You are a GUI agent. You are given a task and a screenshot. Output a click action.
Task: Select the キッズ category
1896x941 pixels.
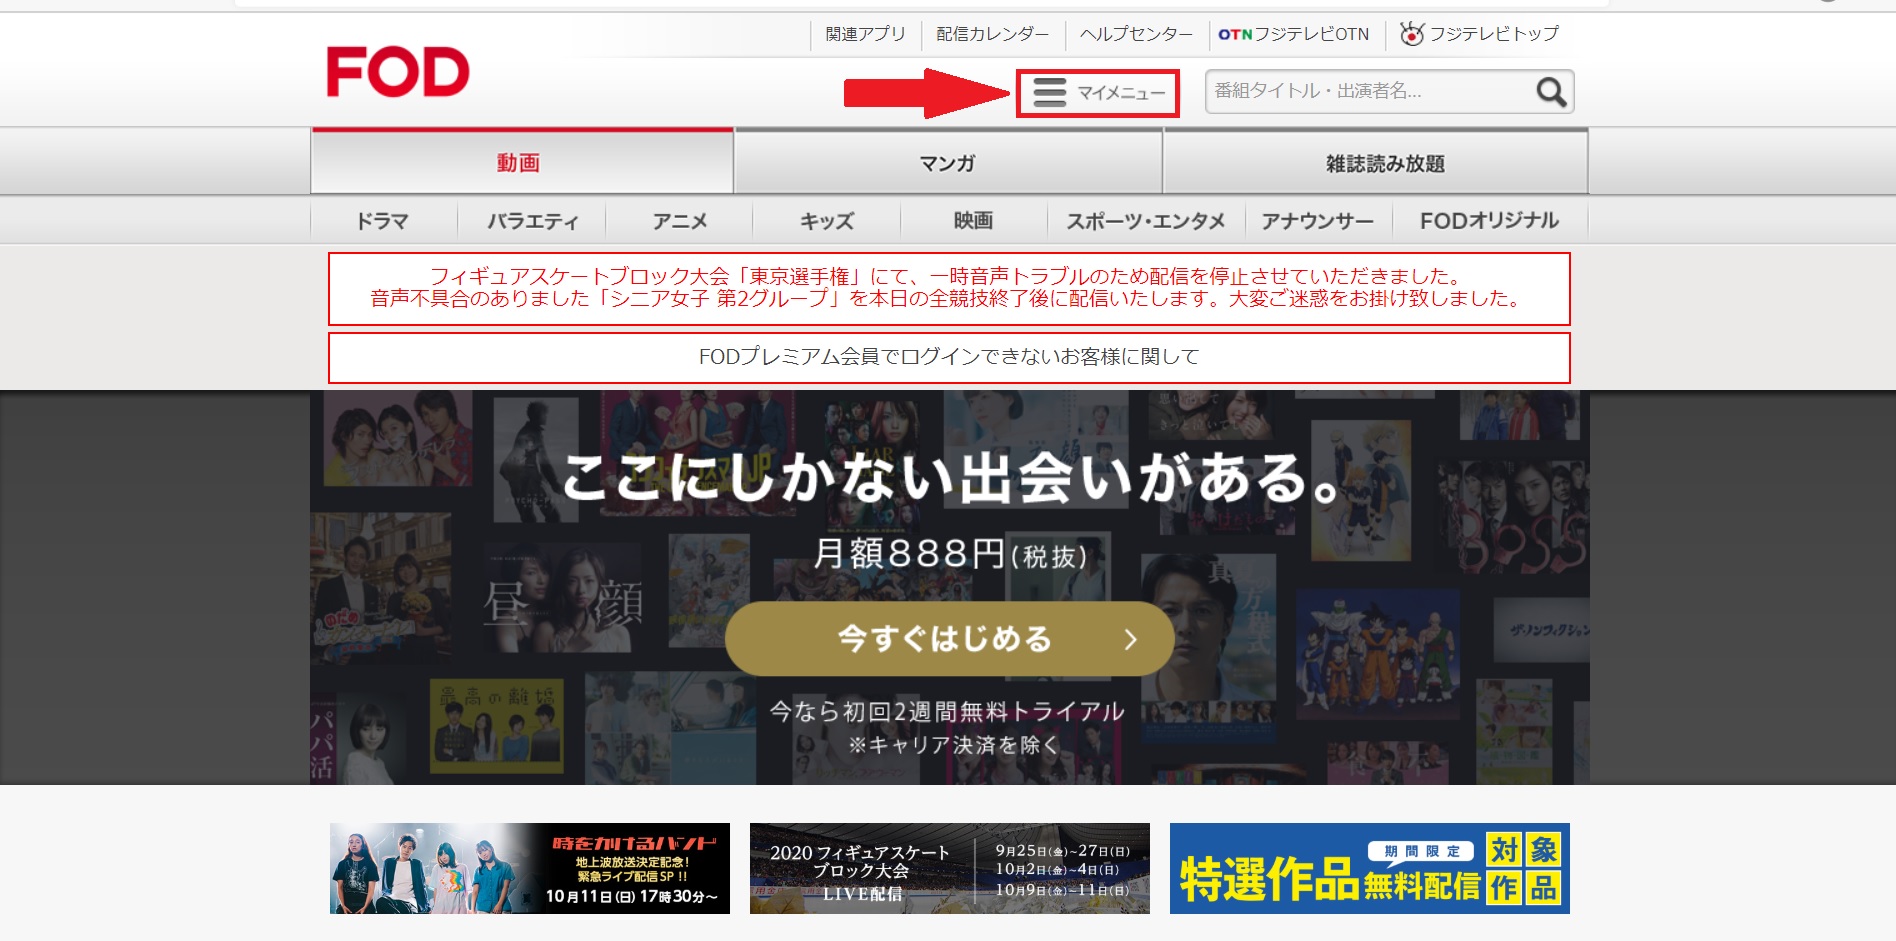(827, 221)
